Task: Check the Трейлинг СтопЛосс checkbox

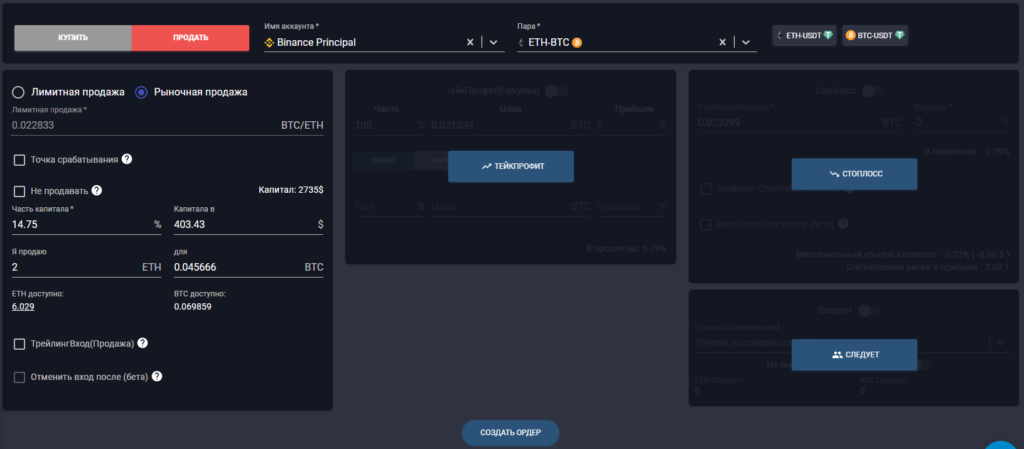Action: pos(706,189)
